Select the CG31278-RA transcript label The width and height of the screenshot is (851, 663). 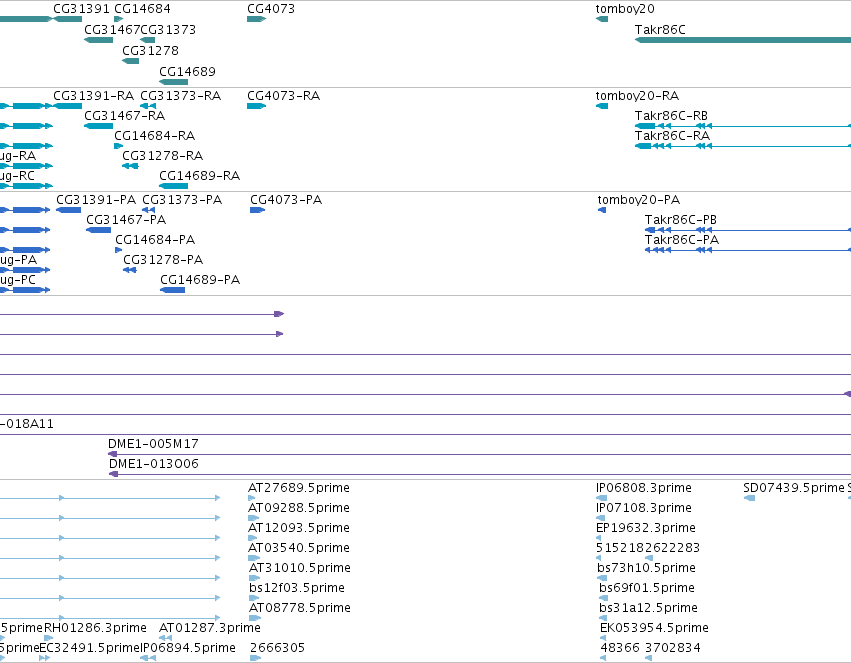[x=163, y=156]
